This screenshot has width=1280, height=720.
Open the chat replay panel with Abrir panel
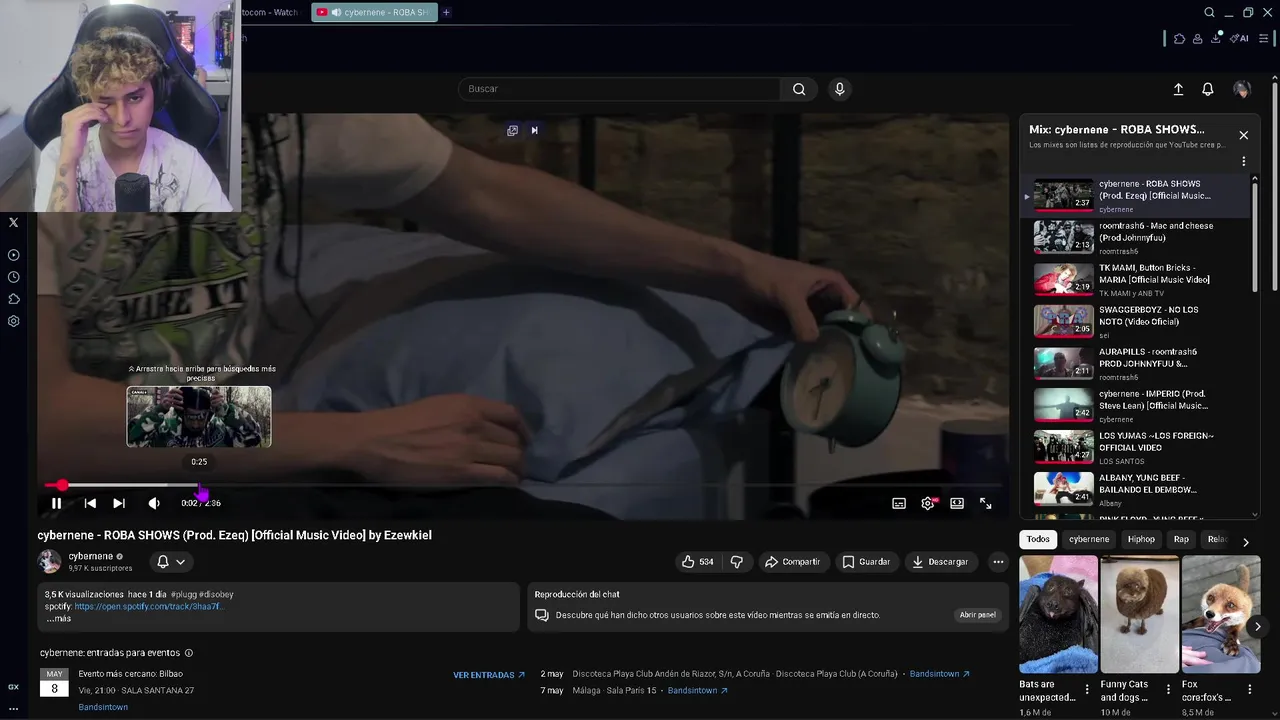[977, 615]
